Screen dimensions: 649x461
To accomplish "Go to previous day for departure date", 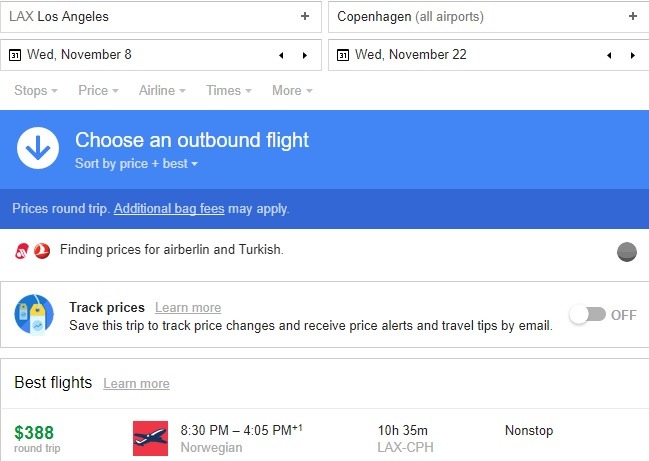I will point(281,55).
